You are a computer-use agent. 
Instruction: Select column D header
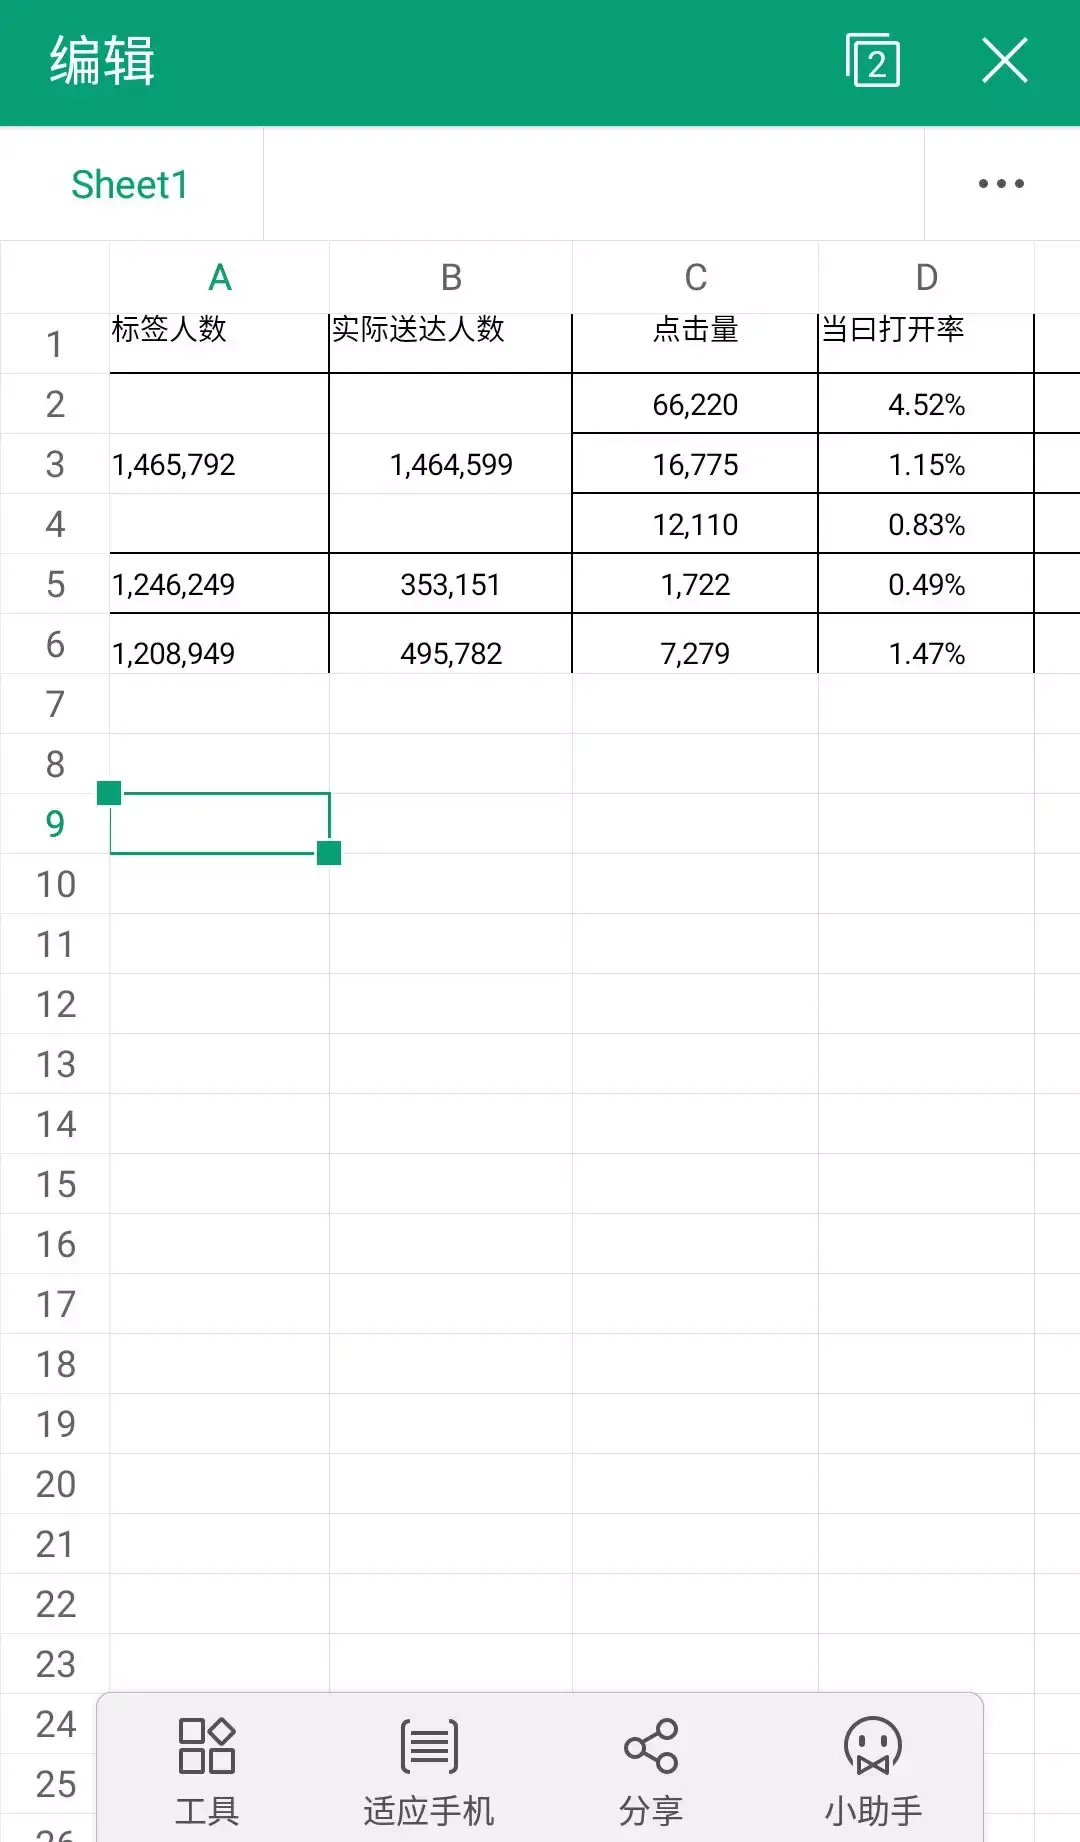coord(926,277)
